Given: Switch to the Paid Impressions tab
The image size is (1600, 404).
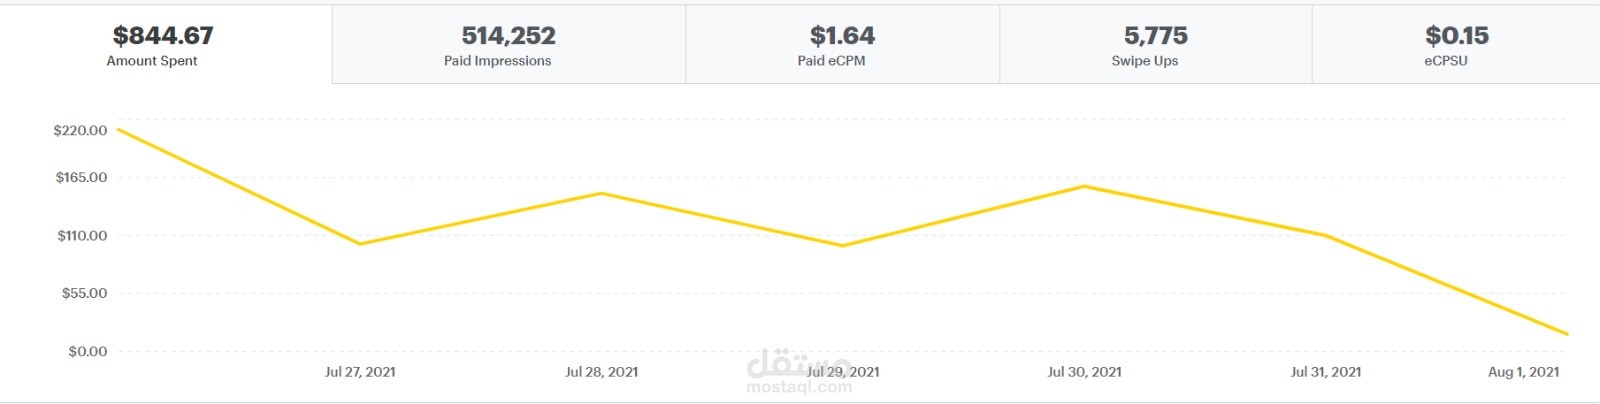Looking at the screenshot, I should pyautogui.click(x=508, y=44).
